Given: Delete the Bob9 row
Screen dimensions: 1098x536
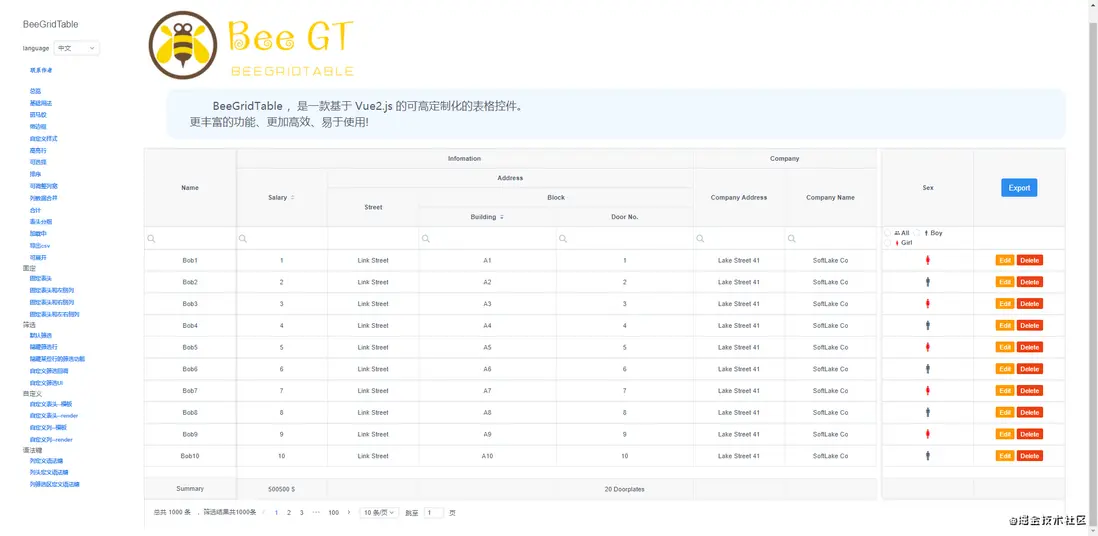Looking at the screenshot, I should point(1029,434).
